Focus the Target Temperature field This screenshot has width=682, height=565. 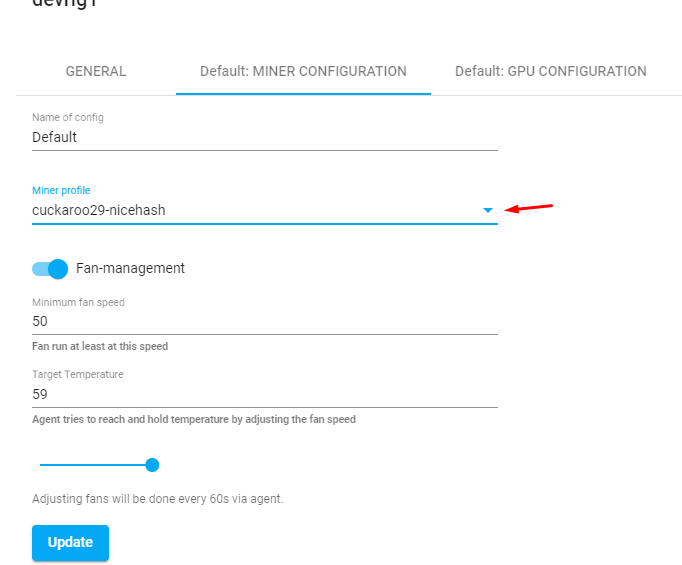(x=265, y=394)
